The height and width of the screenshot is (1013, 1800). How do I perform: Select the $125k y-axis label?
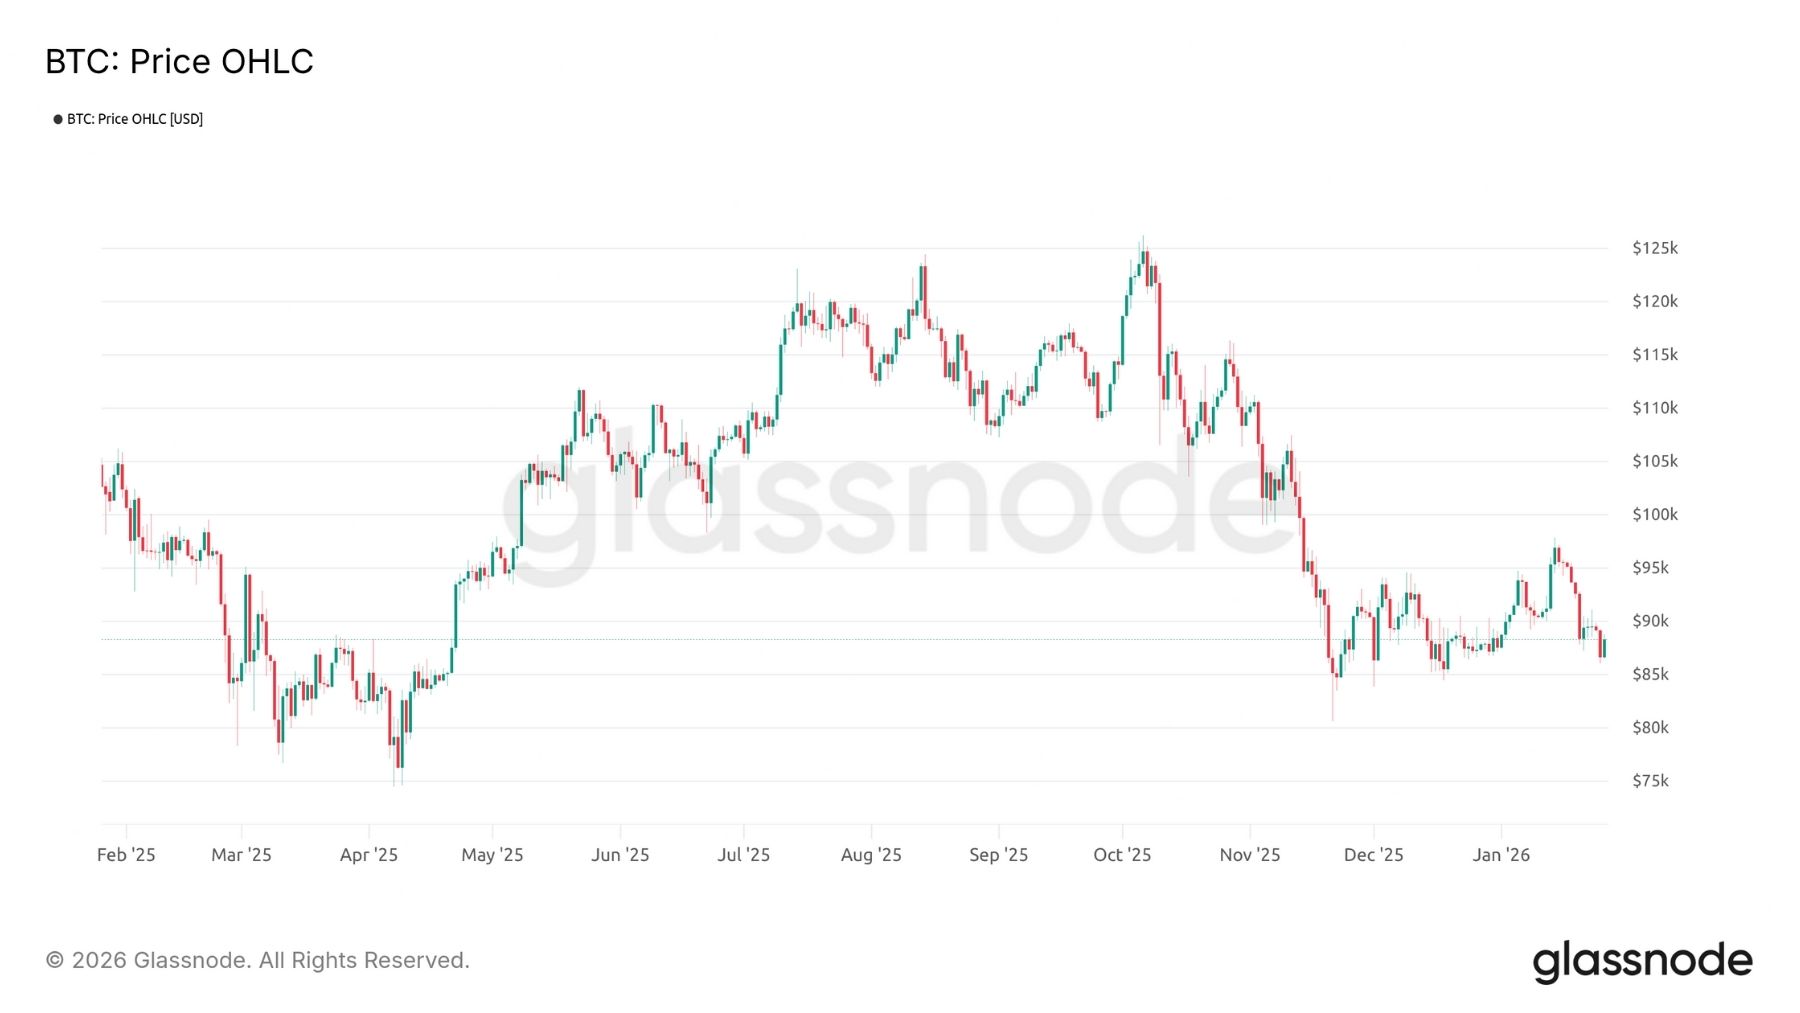click(1655, 248)
